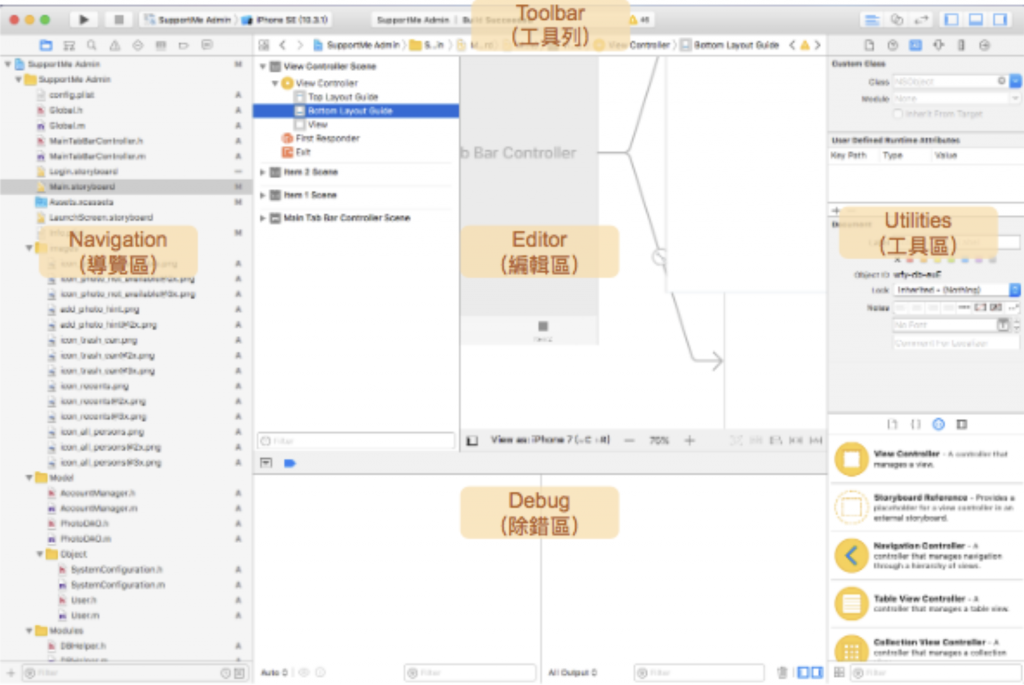The width and height of the screenshot is (1024, 685).
Task: Expand the Item 1 Scene
Action: pos(263,195)
